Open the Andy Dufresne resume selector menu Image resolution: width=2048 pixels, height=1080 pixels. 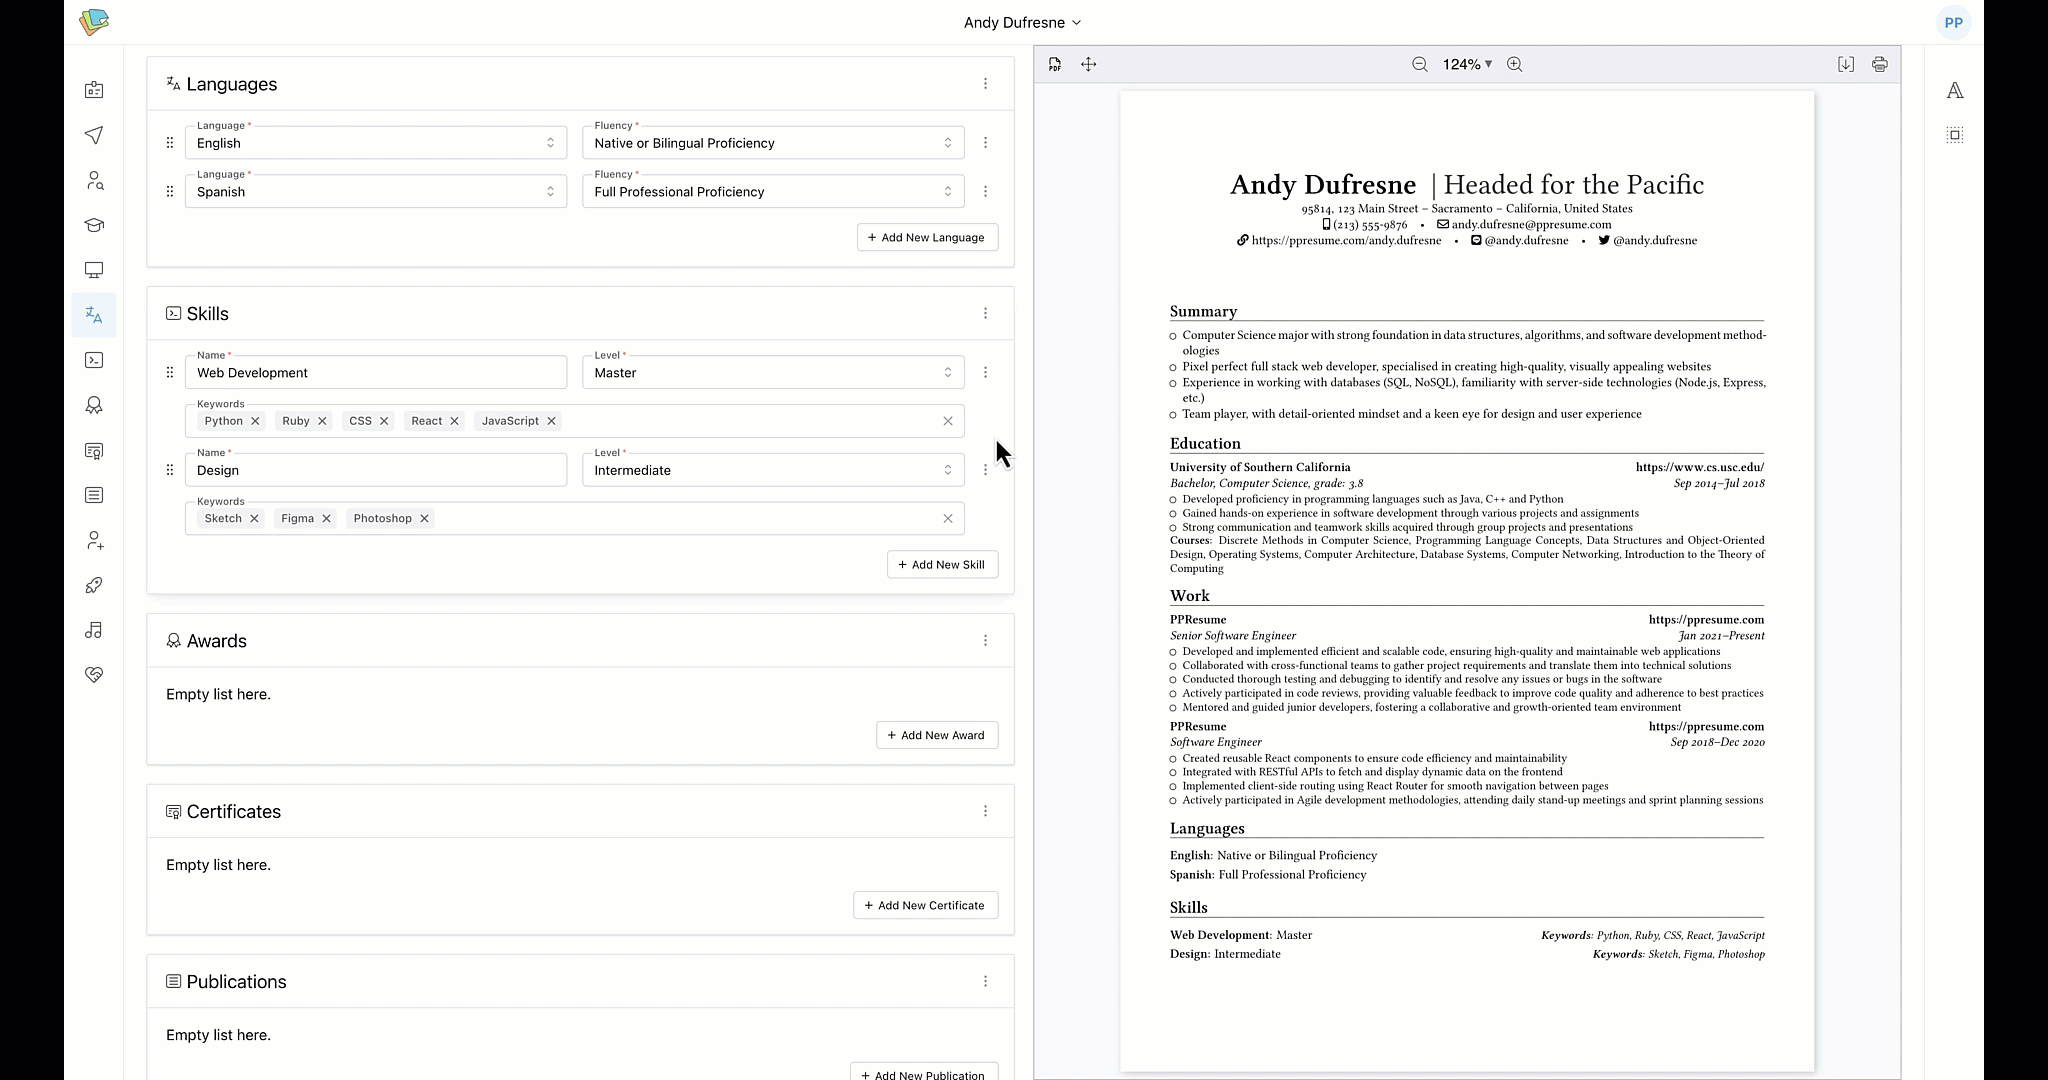click(1022, 22)
